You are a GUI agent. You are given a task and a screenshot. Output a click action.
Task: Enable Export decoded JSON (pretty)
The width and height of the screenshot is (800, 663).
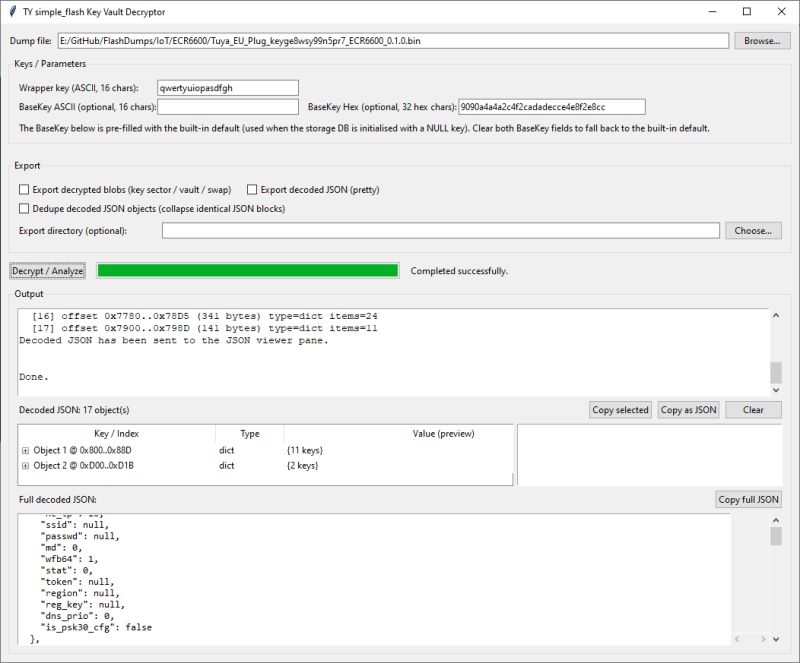click(x=250, y=189)
